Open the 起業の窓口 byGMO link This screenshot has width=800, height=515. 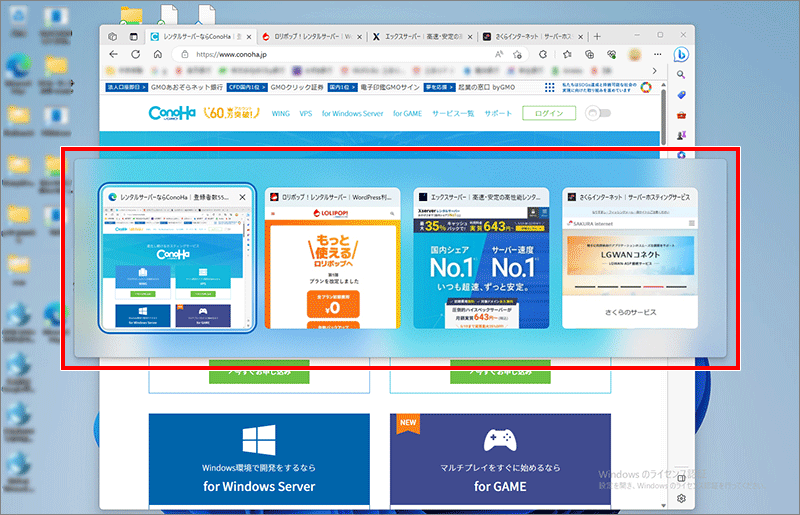pyautogui.click(x=486, y=87)
